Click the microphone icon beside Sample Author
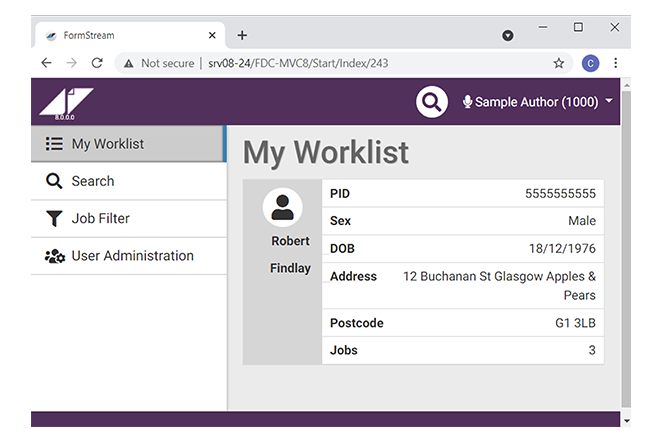Viewport: 663px width, 442px height. tap(467, 102)
